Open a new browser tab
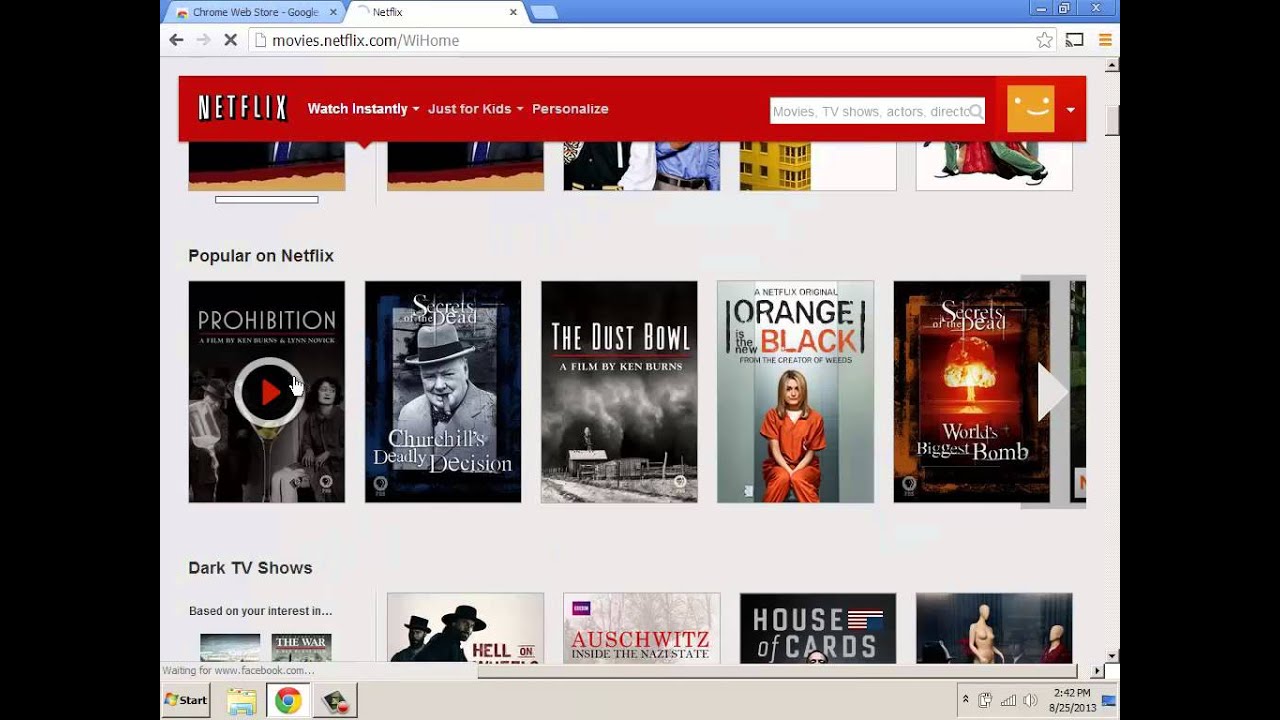The height and width of the screenshot is (720, 1280). pos(544,12)
